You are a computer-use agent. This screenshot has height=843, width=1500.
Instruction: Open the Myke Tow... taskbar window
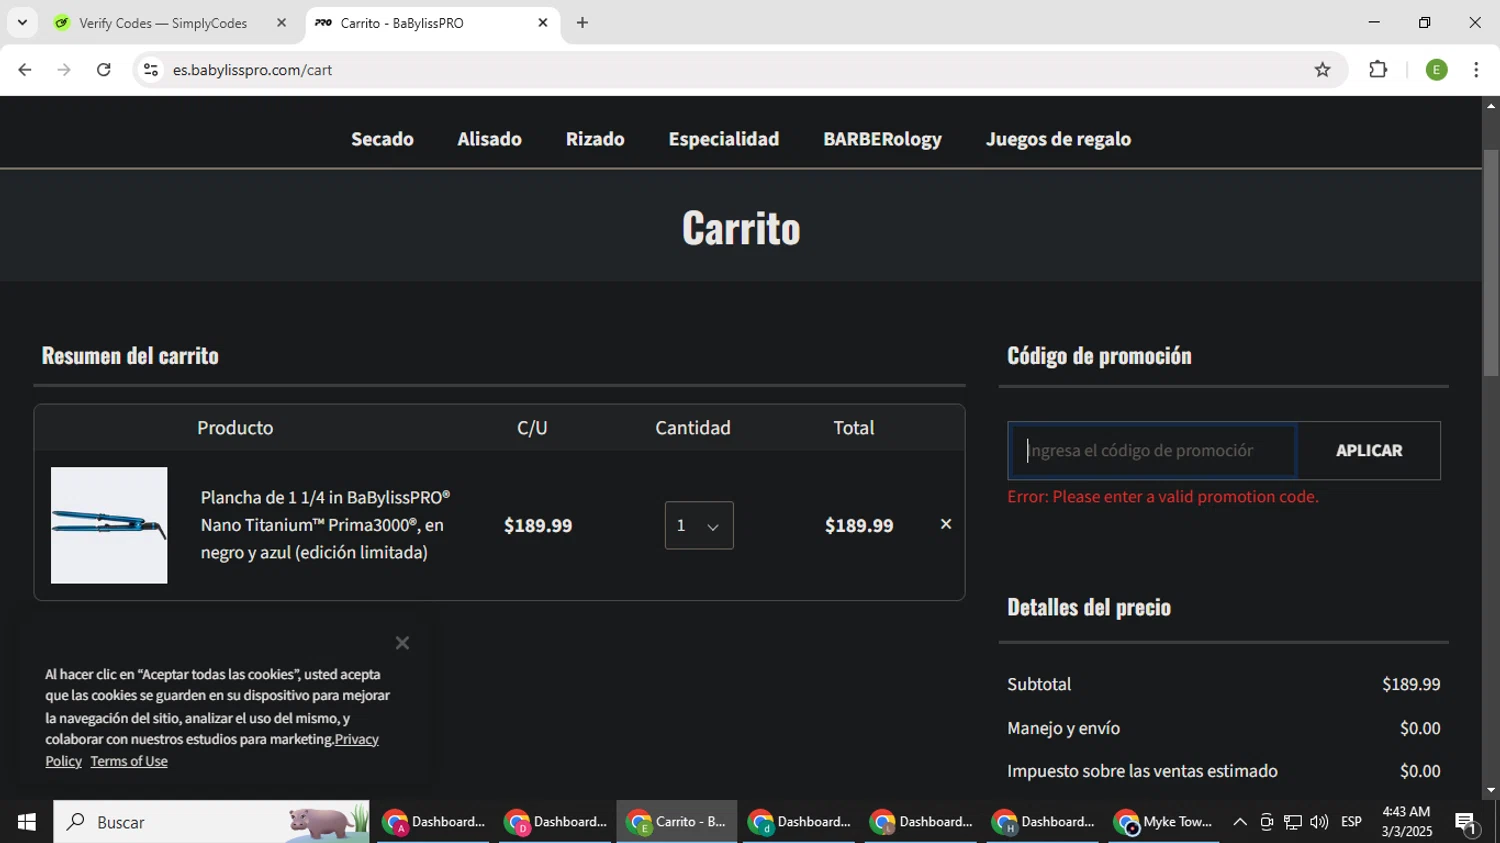1164,822
